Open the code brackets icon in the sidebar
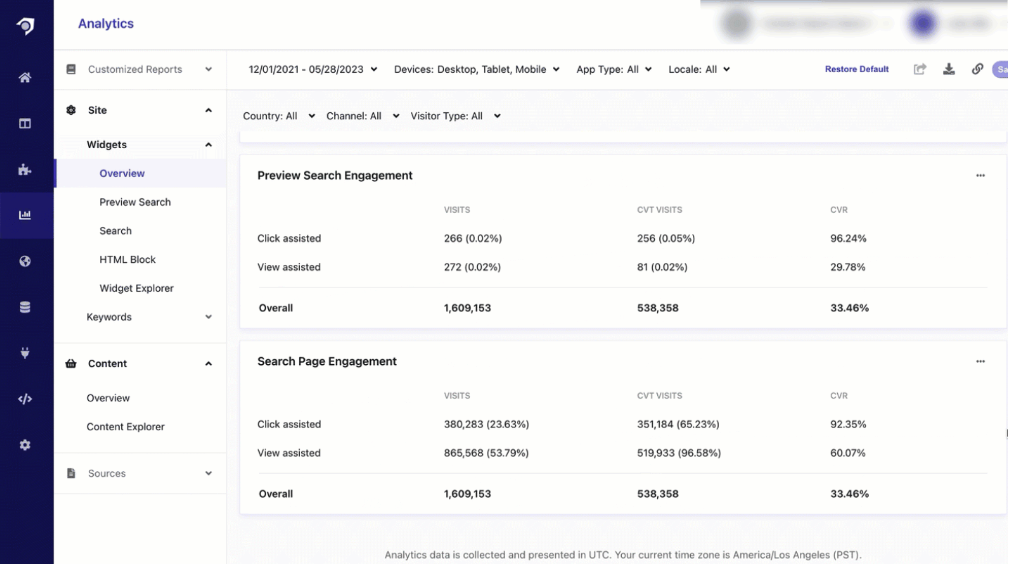This screenshot has height=564, width=1009. pyautogui.click(x=25, y=399)
